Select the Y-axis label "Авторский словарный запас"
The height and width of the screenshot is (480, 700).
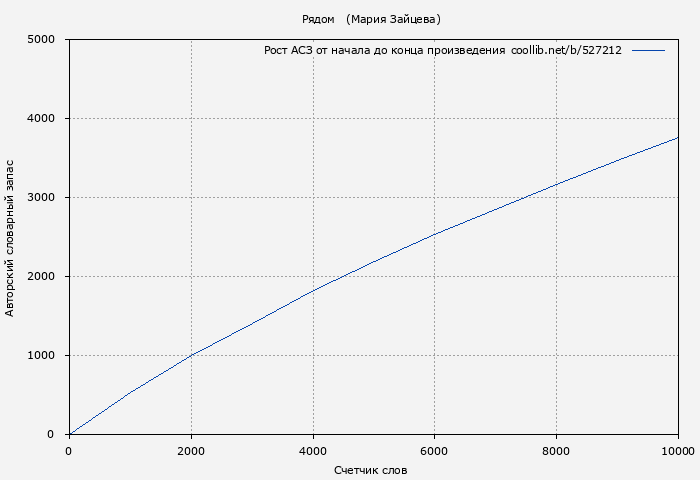click(11, 236)
